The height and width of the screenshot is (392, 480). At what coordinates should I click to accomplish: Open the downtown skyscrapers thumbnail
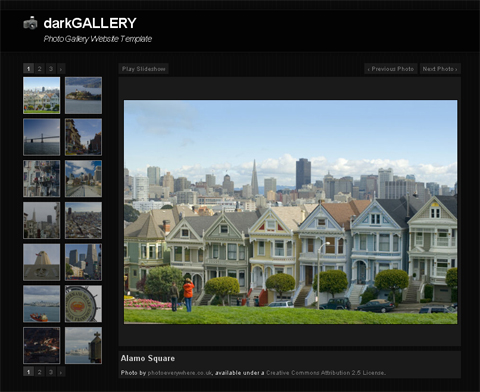pyautogui.click(x=83, y=262)
